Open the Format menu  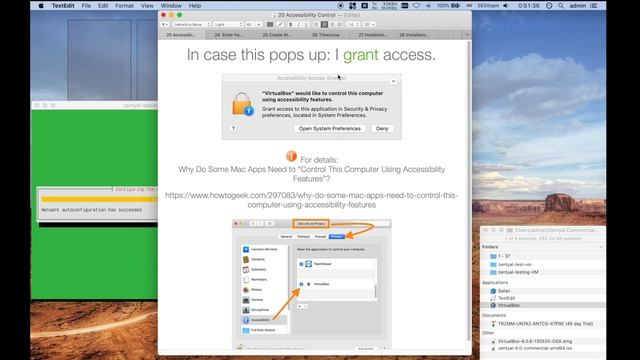pos(124,6)
